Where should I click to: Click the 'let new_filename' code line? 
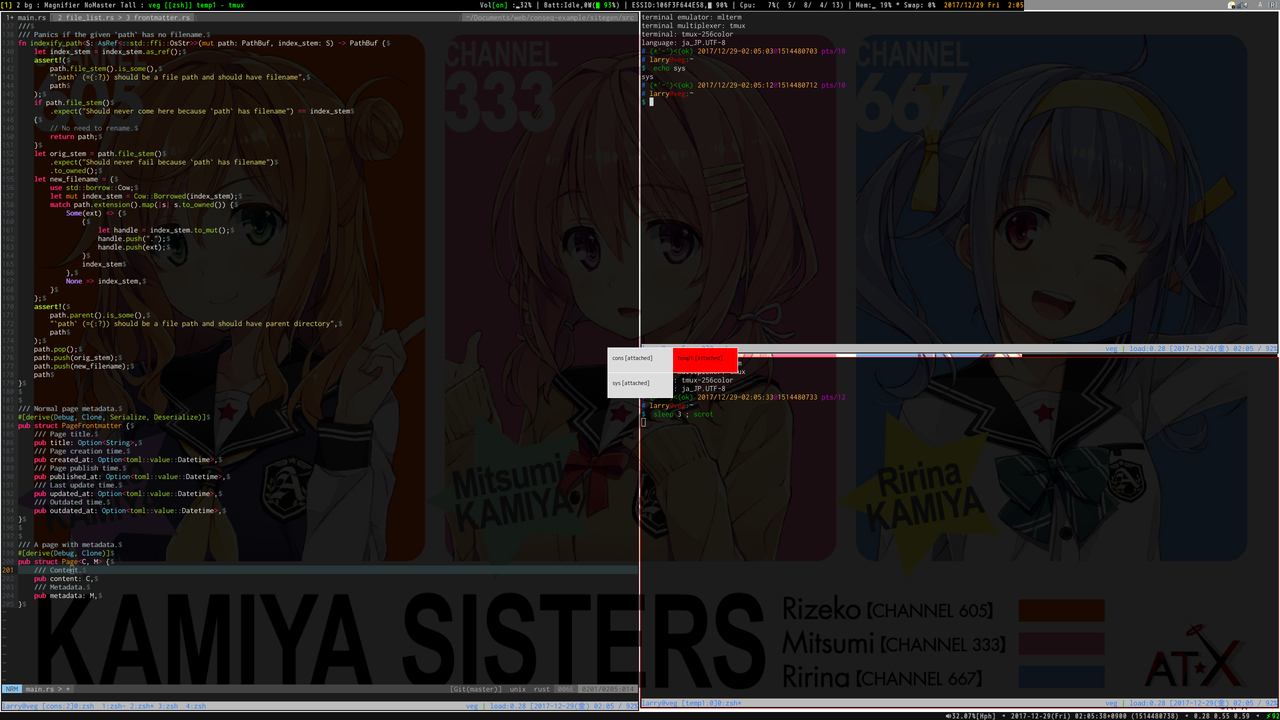pos(76,179)
